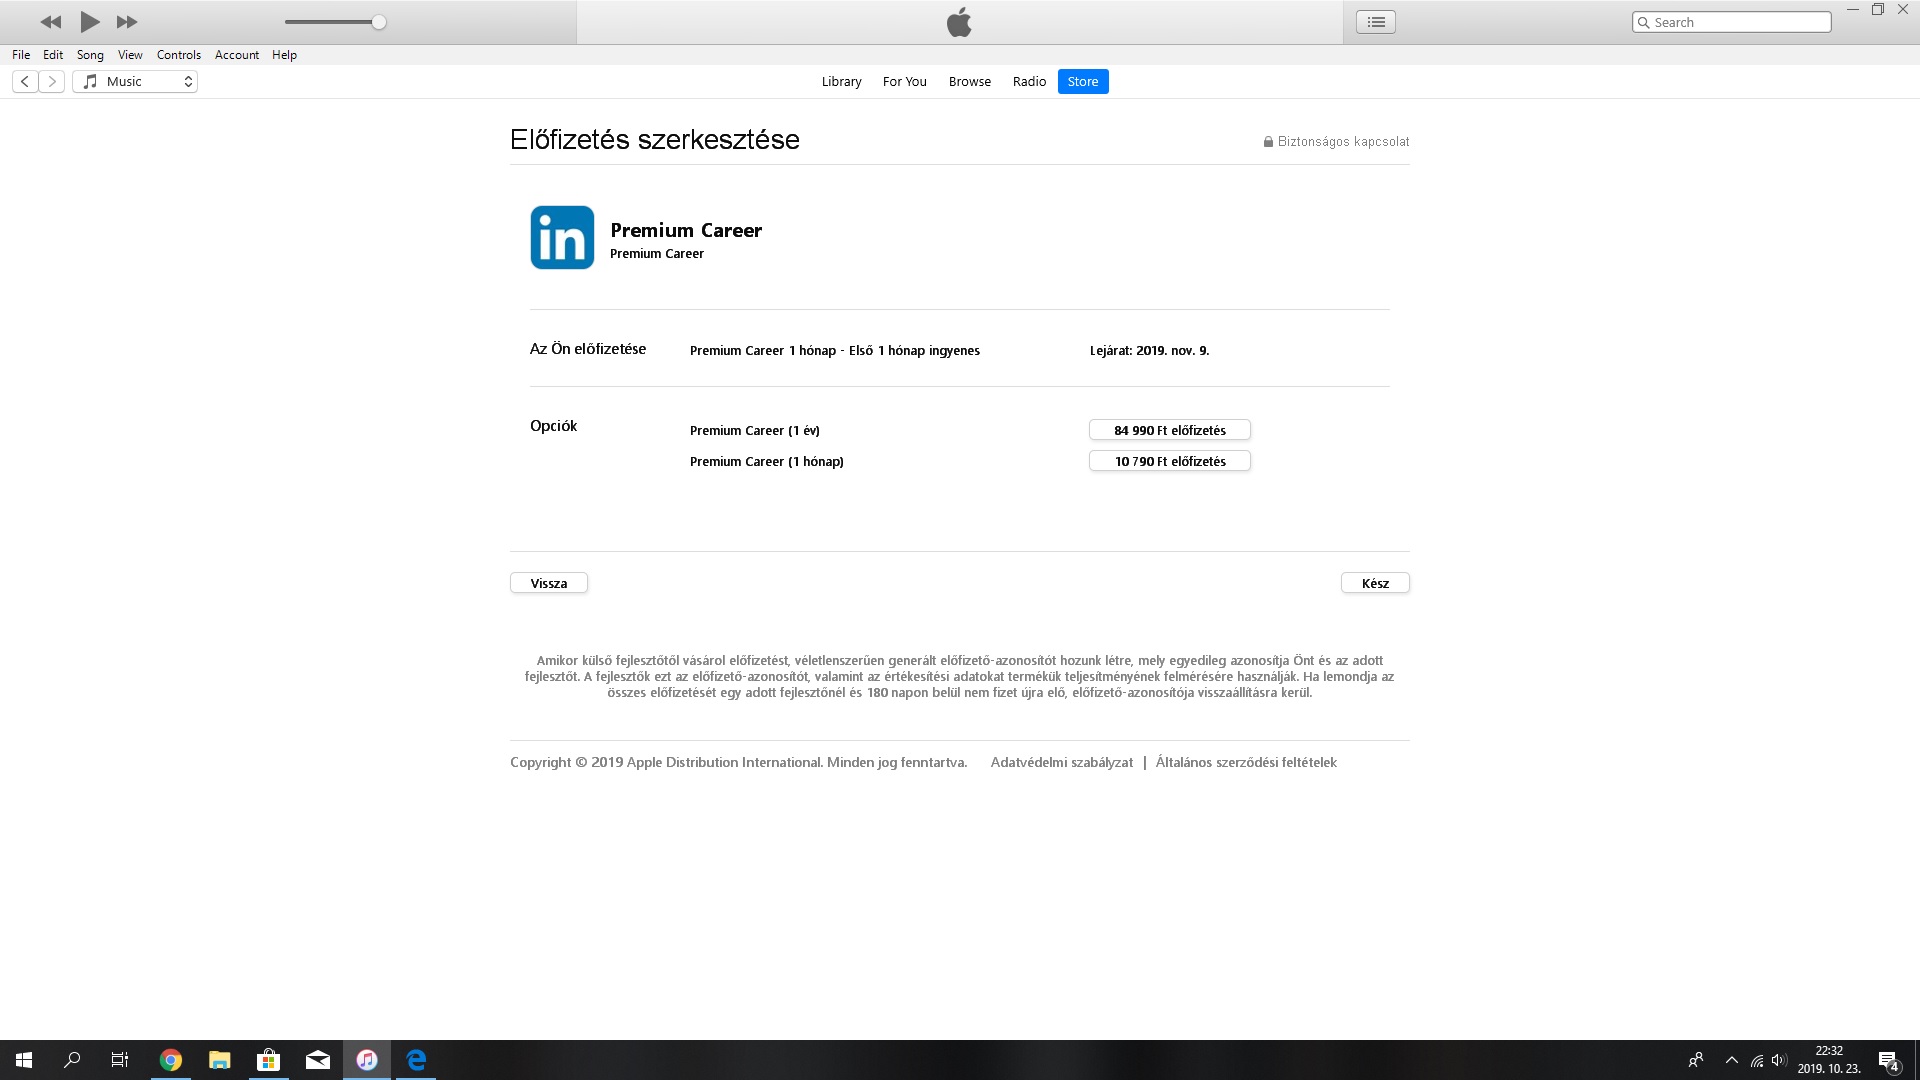Viewport: 1920px width, 1080px height.
Task: Click the play button
Action: pyautogui.click(x=89, y=21)
